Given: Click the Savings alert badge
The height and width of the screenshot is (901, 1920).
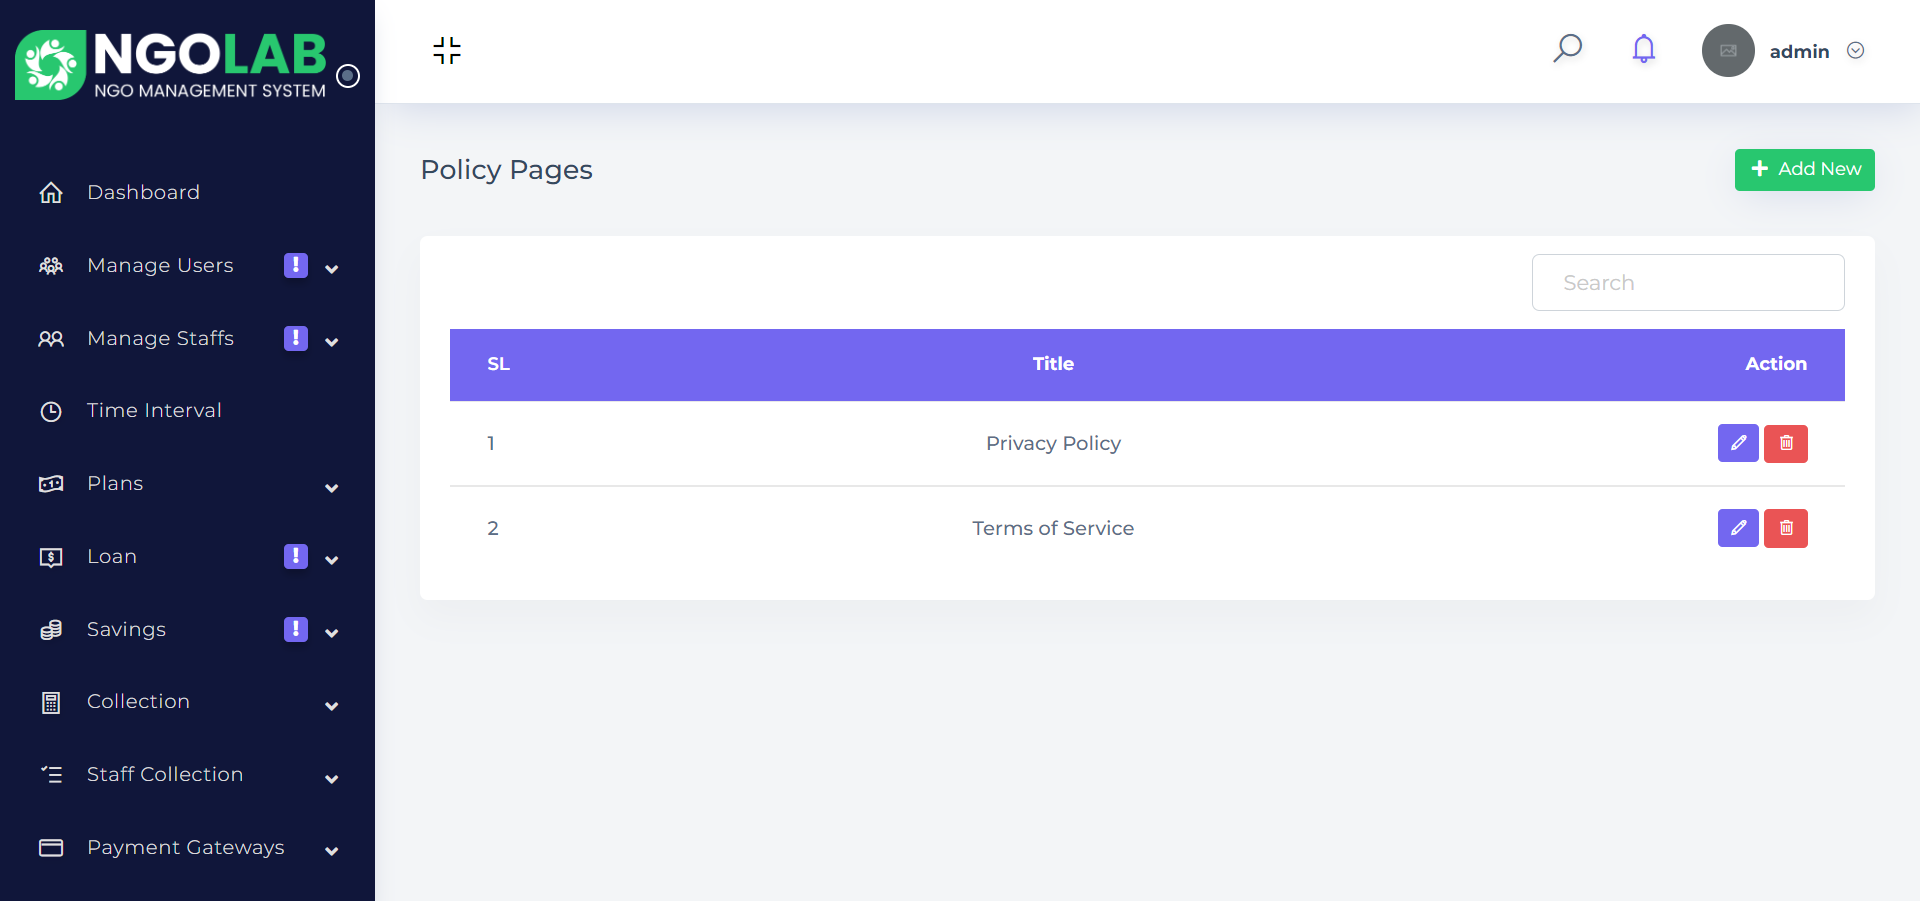Looking at the screenshot, I should point(296,629).
